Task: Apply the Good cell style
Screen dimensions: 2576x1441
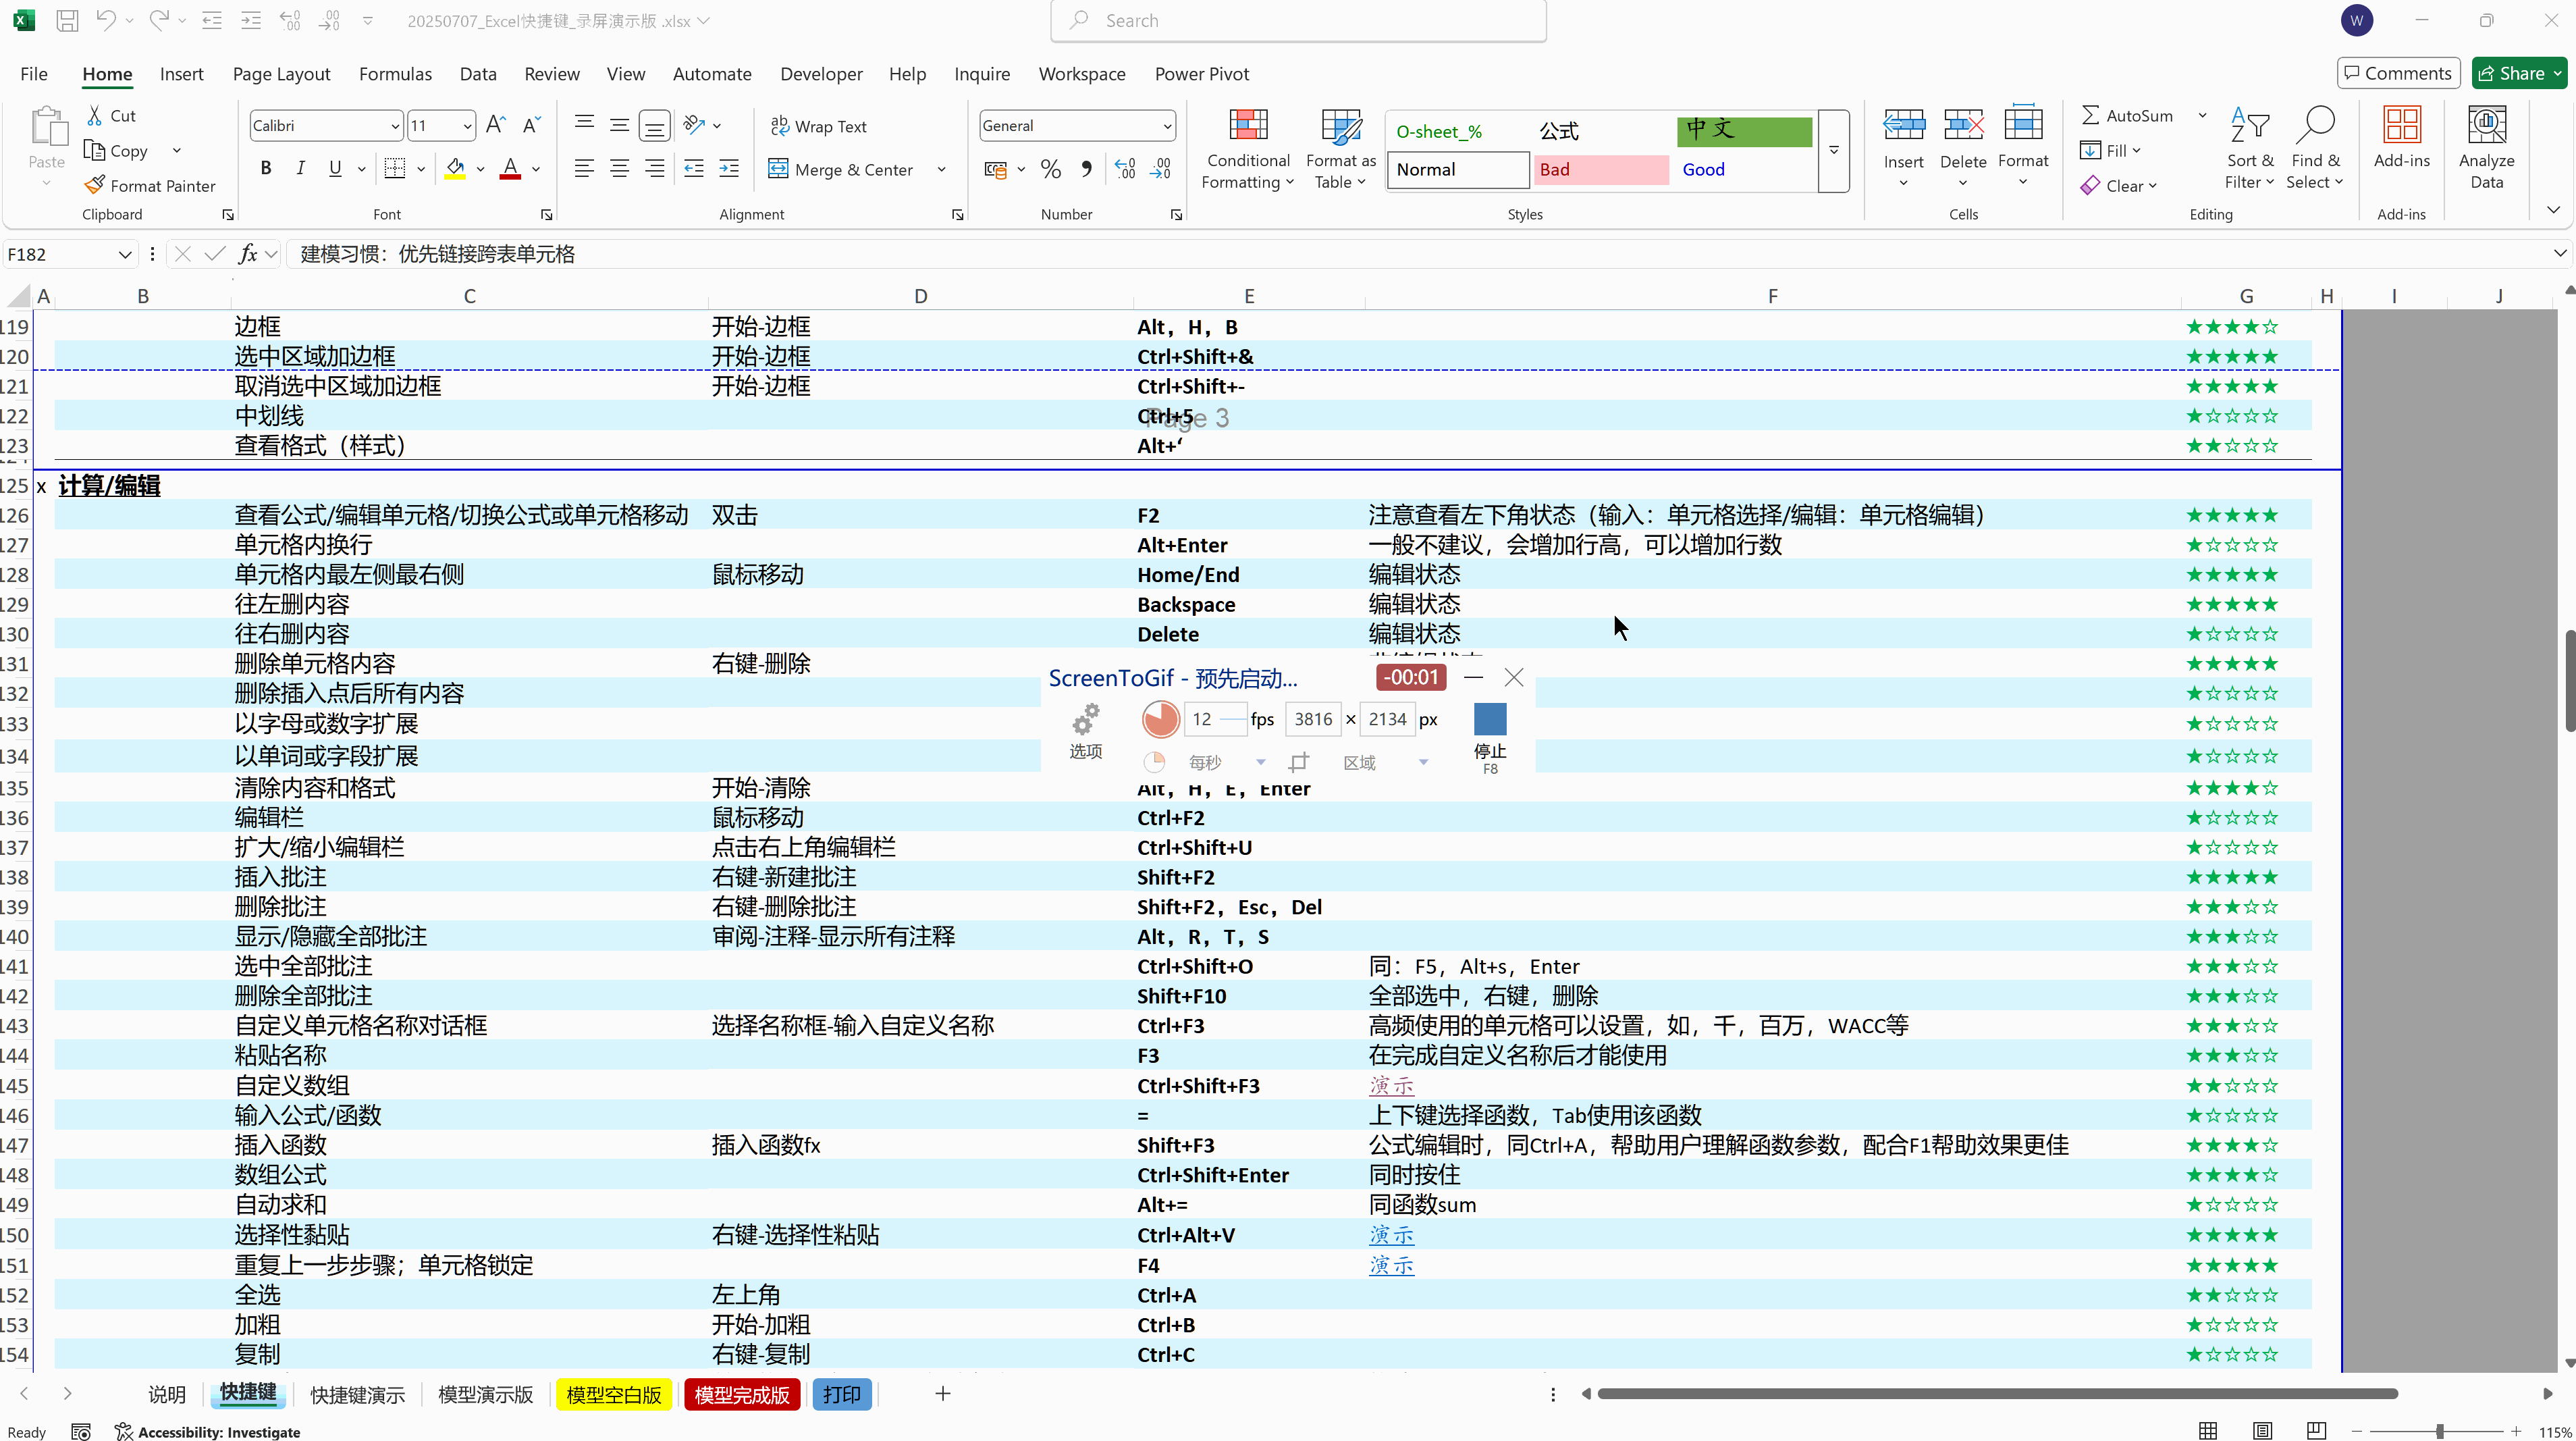Action: 1744,169
